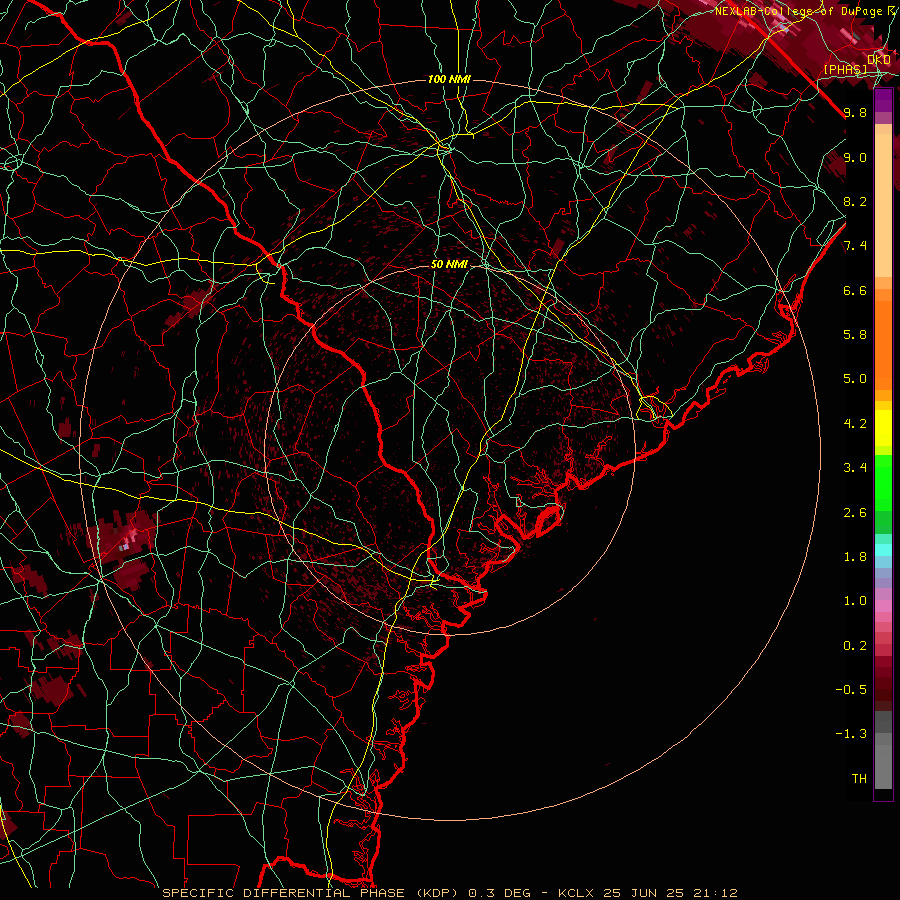The image size is (900, 900).
Task: Click the 8.2 value on the KDP scale
Action: point(855,201)
